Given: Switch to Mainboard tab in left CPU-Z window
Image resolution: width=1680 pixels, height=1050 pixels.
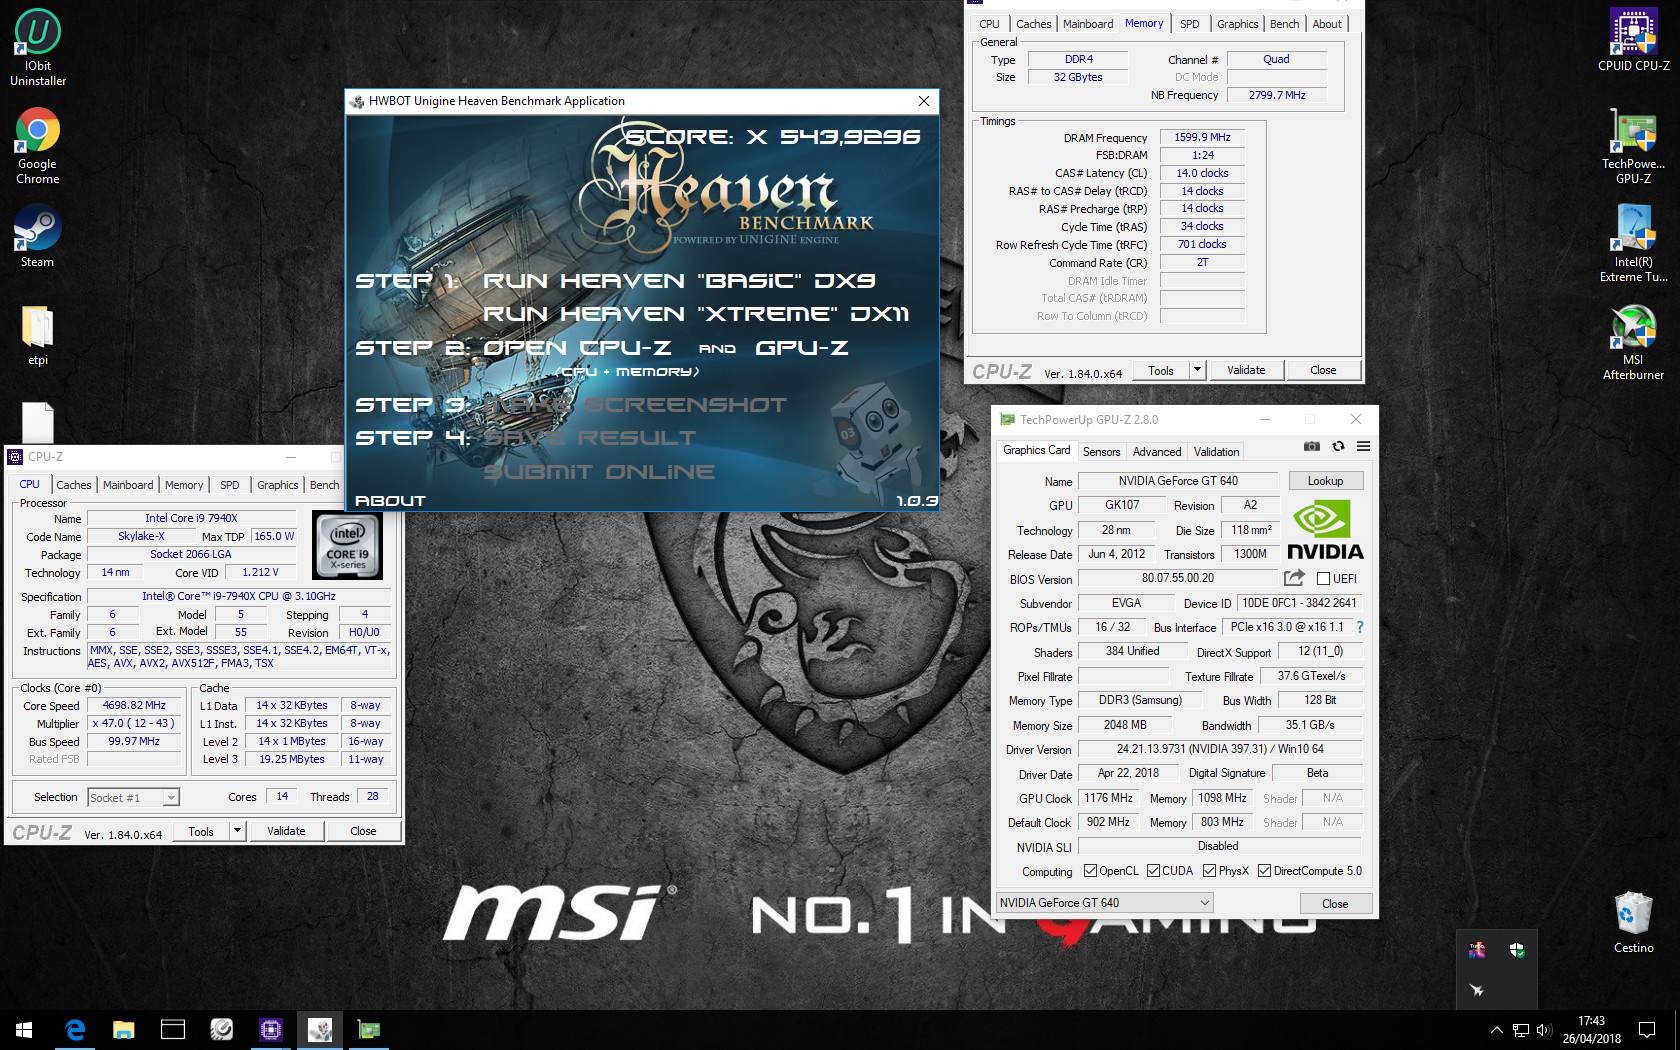Looking at the screenshot, I should [128, 485].
